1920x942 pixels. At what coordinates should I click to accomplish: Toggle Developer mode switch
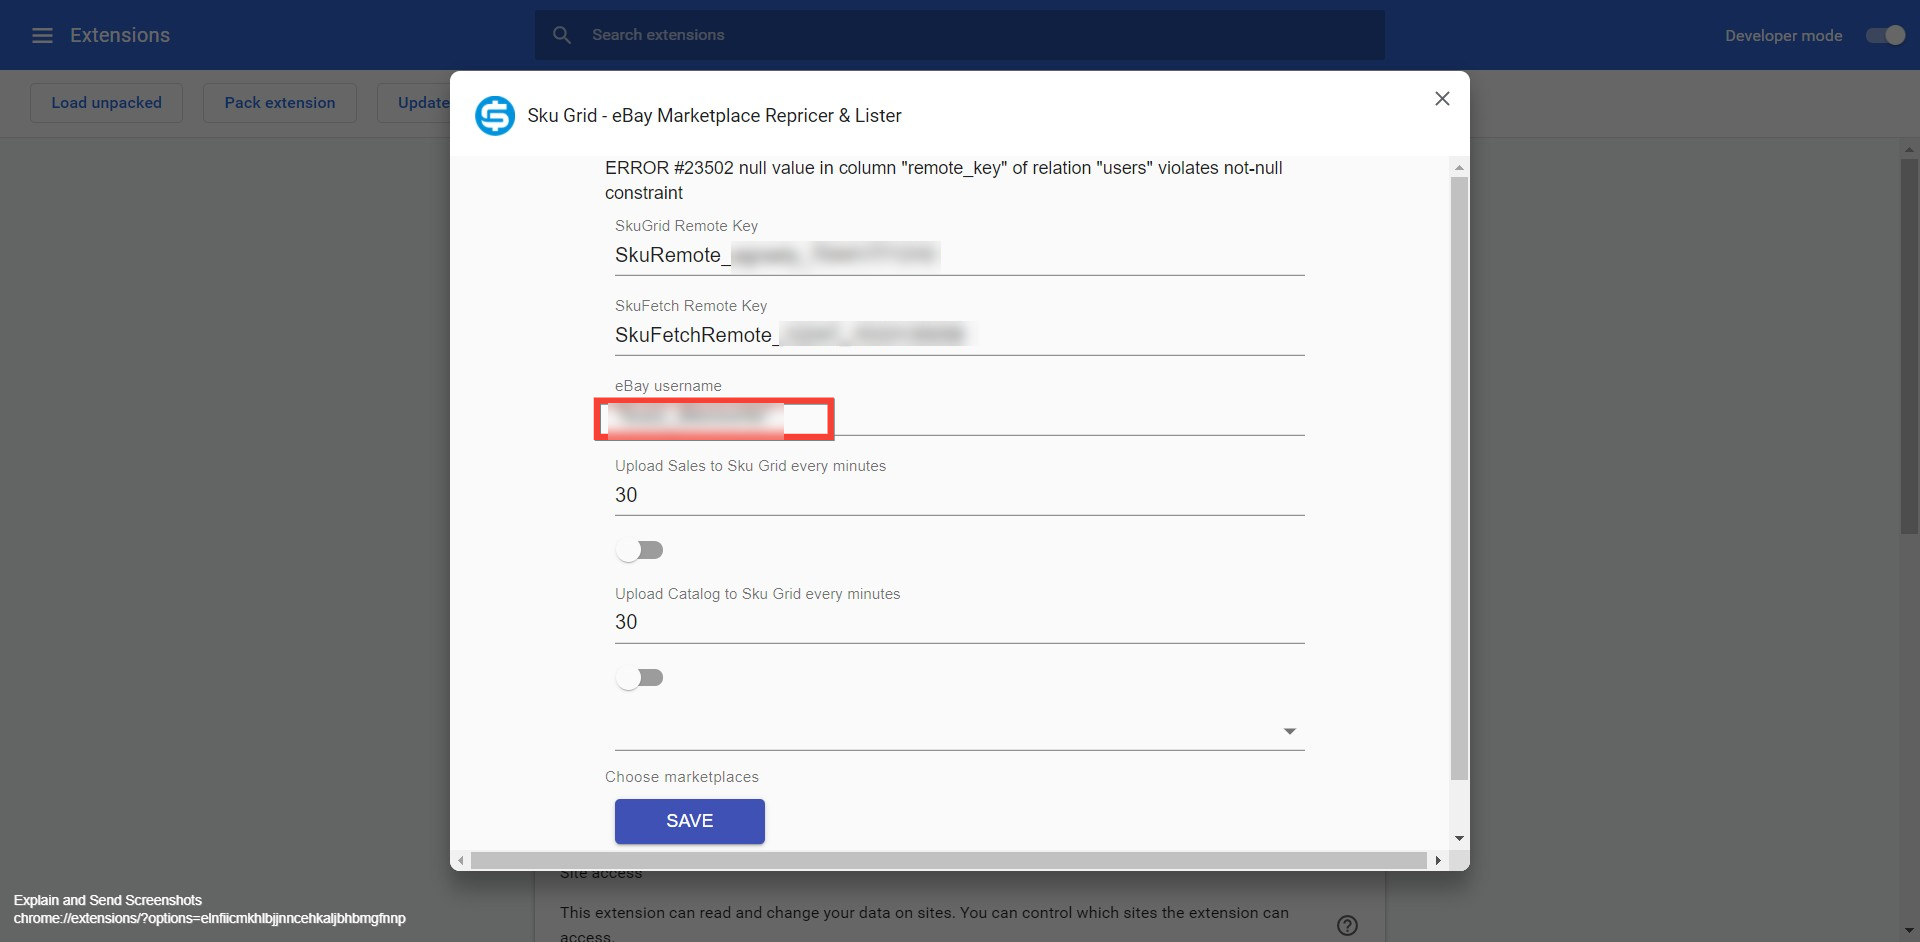click(1885, 35)
